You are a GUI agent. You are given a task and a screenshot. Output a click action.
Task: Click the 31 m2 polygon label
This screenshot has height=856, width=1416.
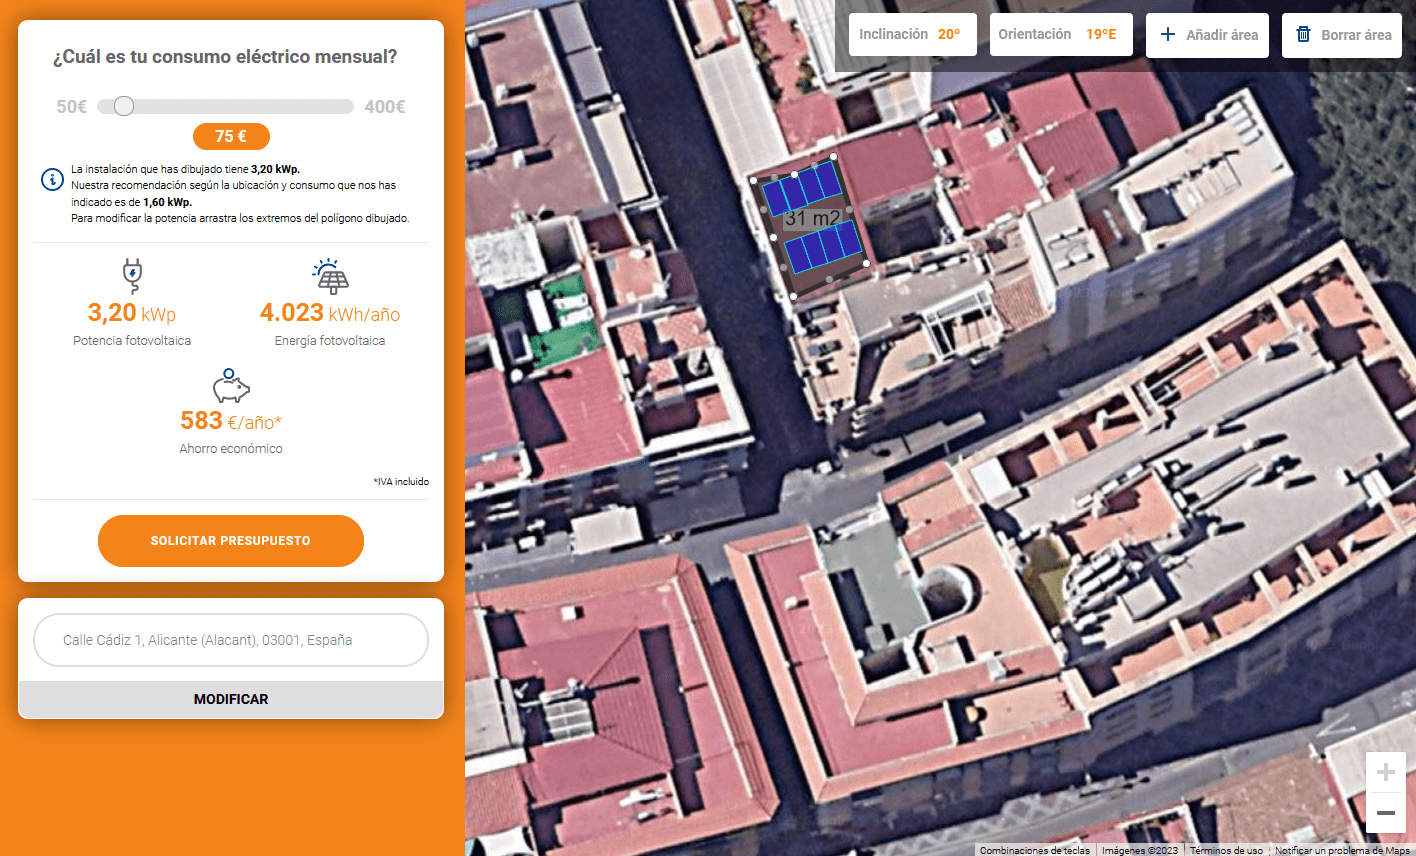pyautogui.click(x=813, y=218)
